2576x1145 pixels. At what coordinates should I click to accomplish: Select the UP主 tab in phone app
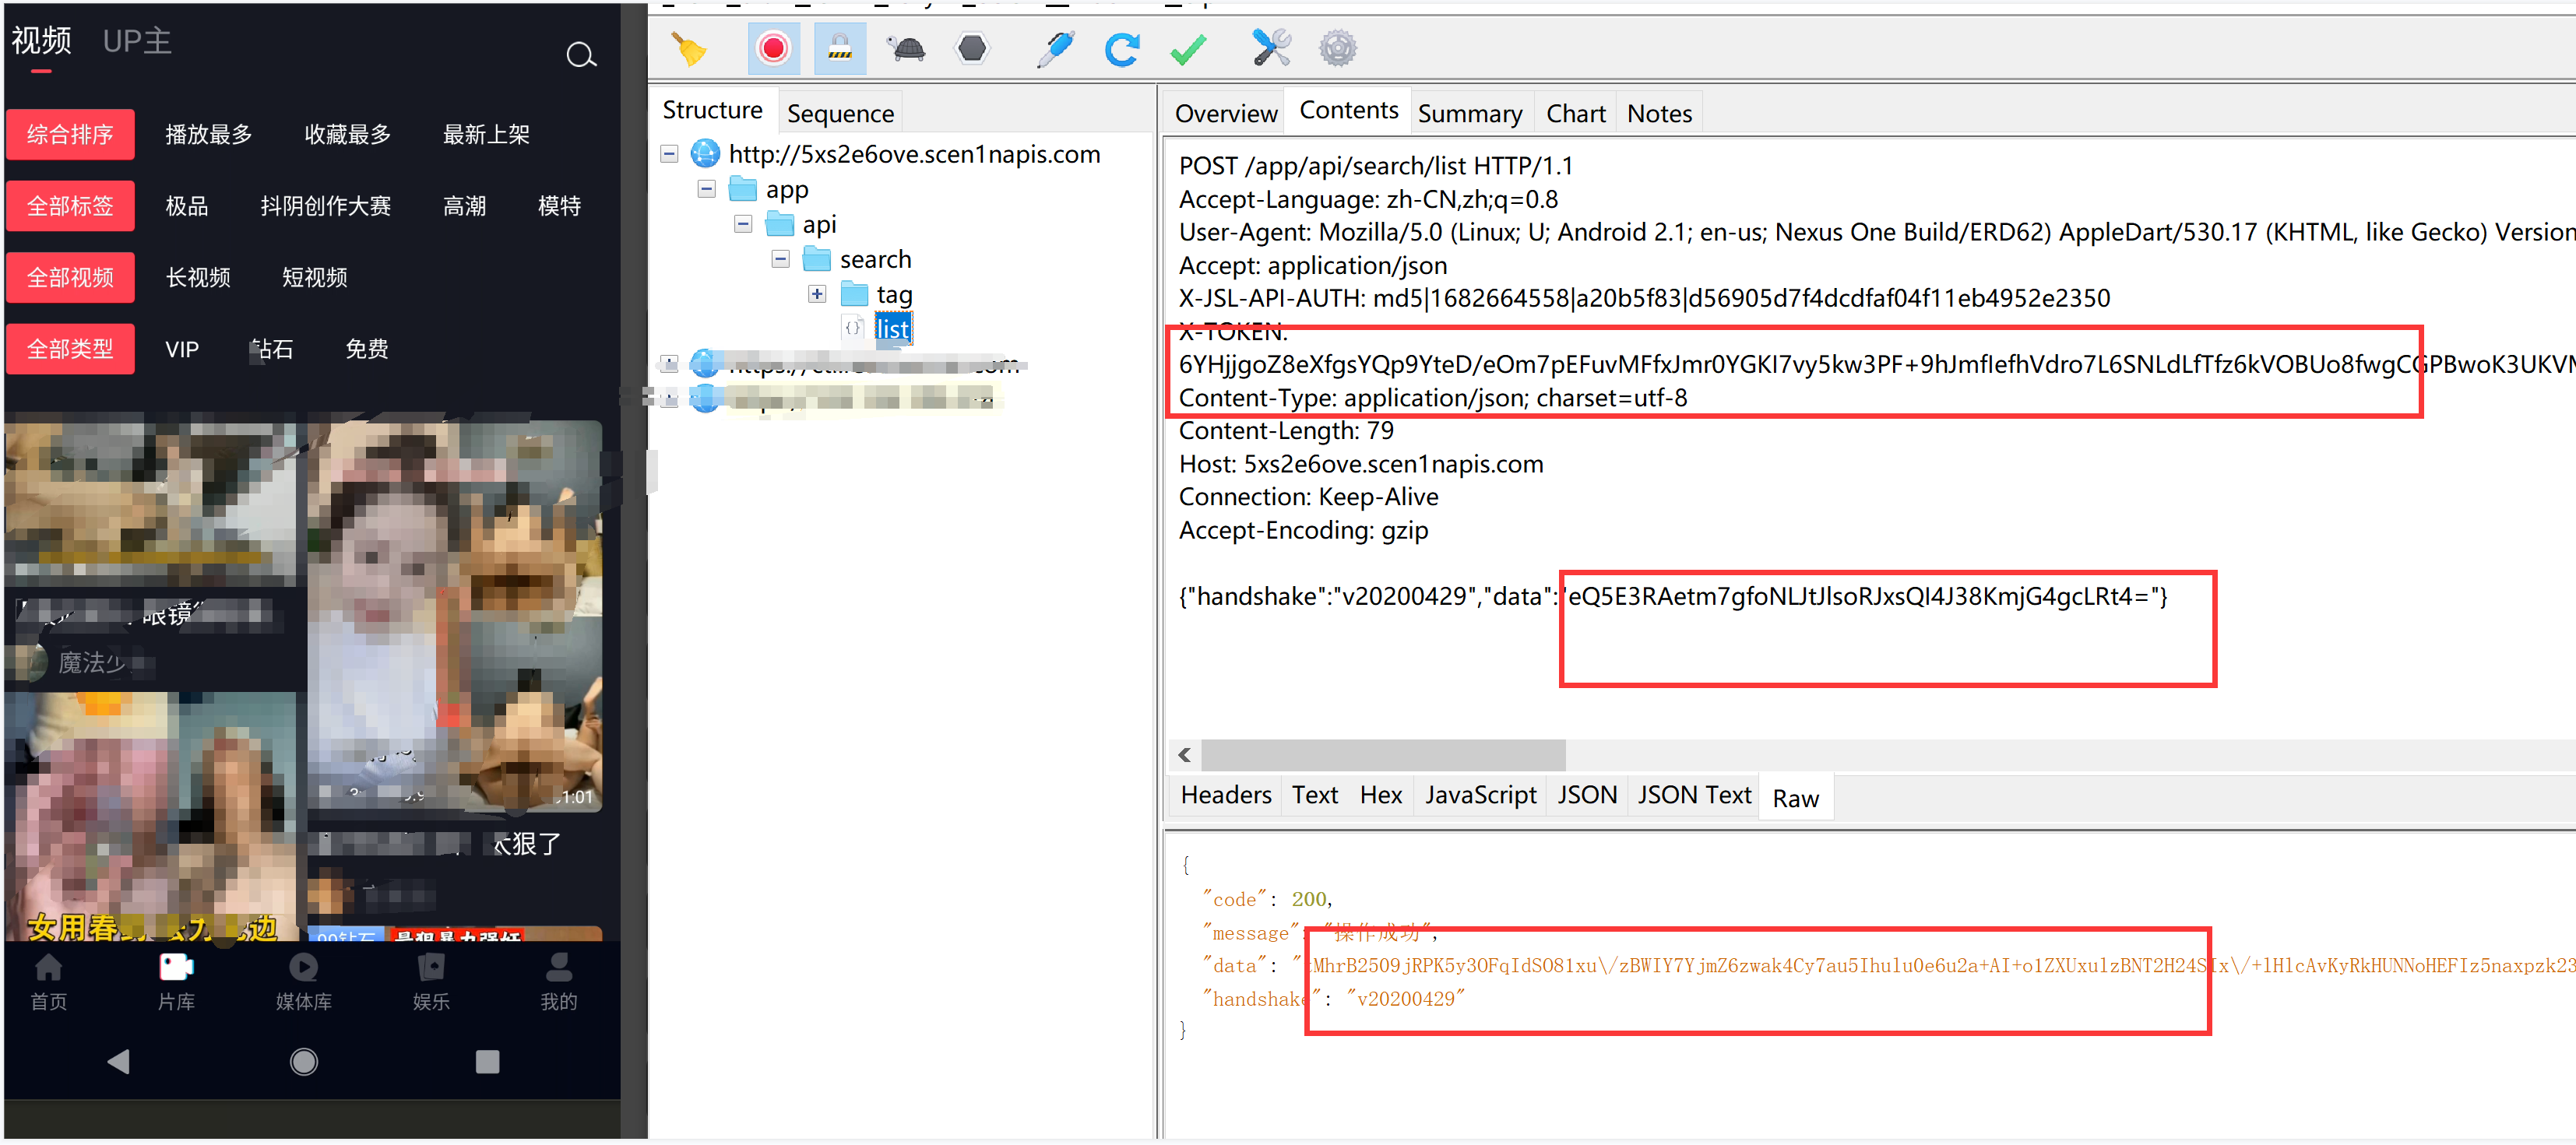[137, 41]
